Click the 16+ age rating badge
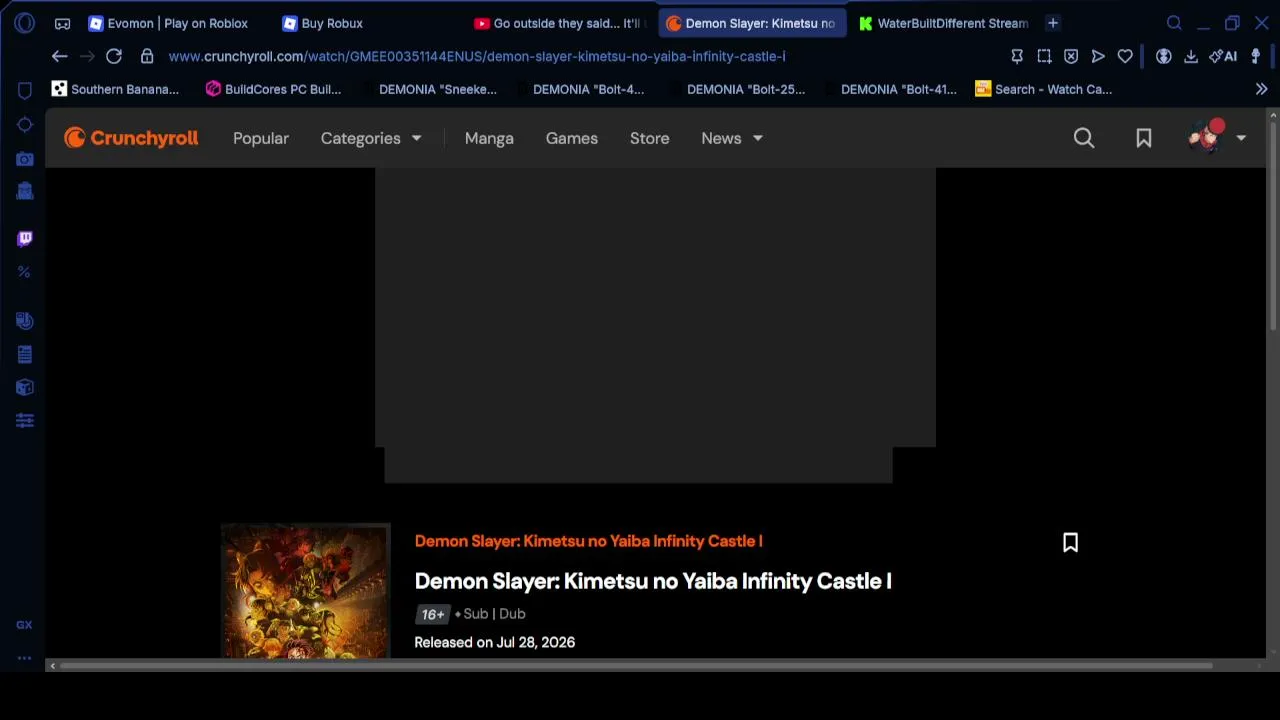The width and height of the screenshot is (1280, 720). 432,614
